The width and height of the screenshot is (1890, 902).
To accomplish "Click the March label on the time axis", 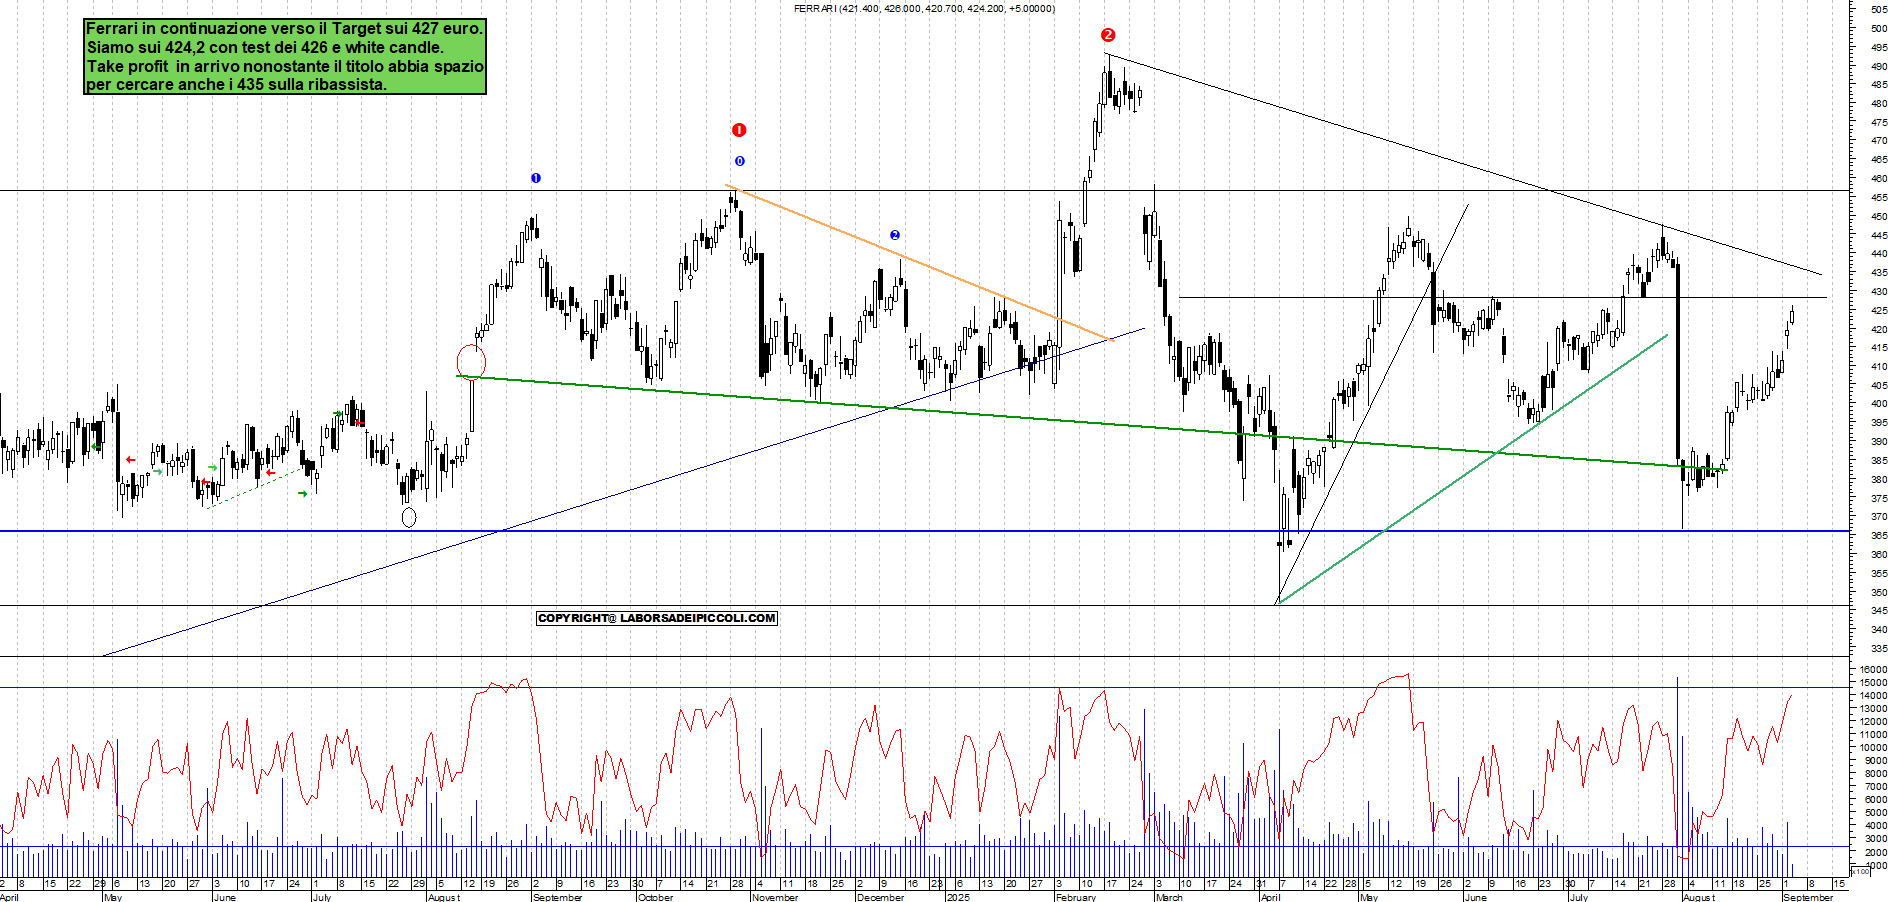I will click(1169, 897).
